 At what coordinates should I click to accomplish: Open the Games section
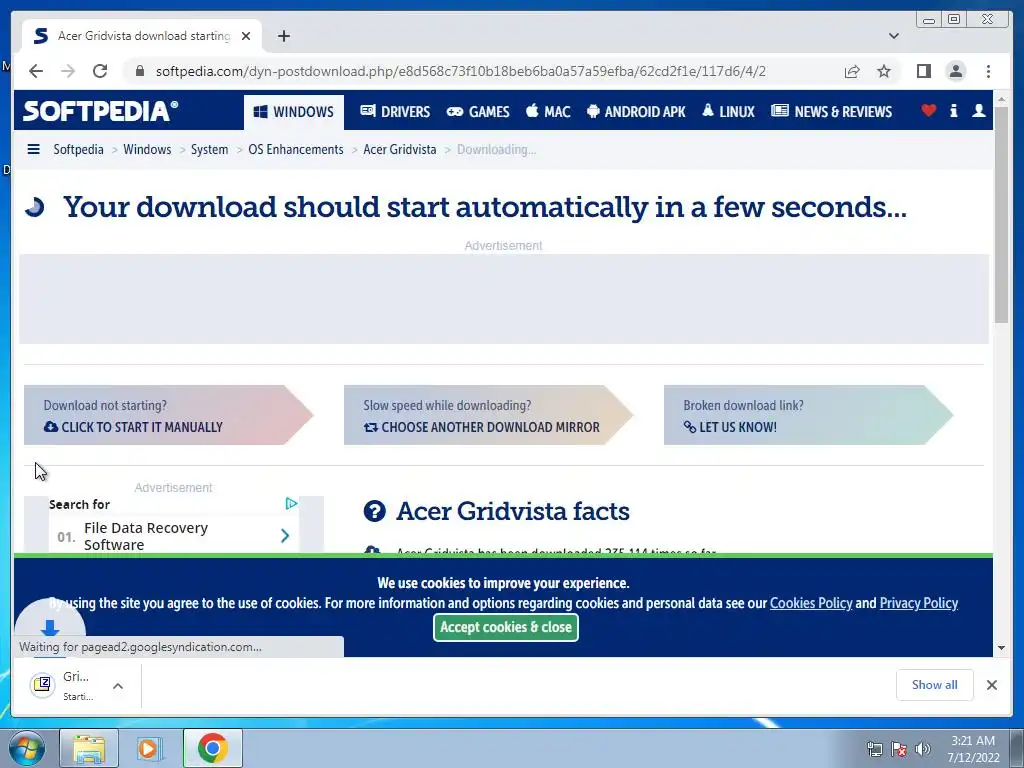(478, 112)
